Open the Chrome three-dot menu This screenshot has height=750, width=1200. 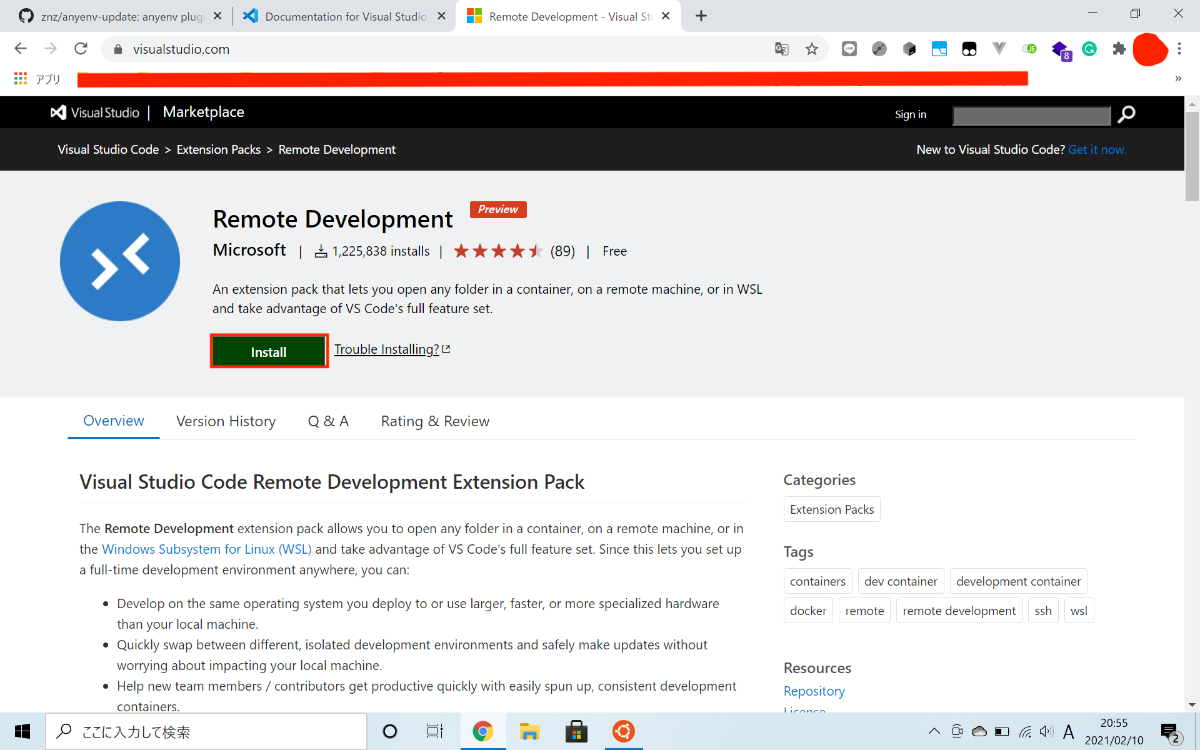click(1180, 48)
